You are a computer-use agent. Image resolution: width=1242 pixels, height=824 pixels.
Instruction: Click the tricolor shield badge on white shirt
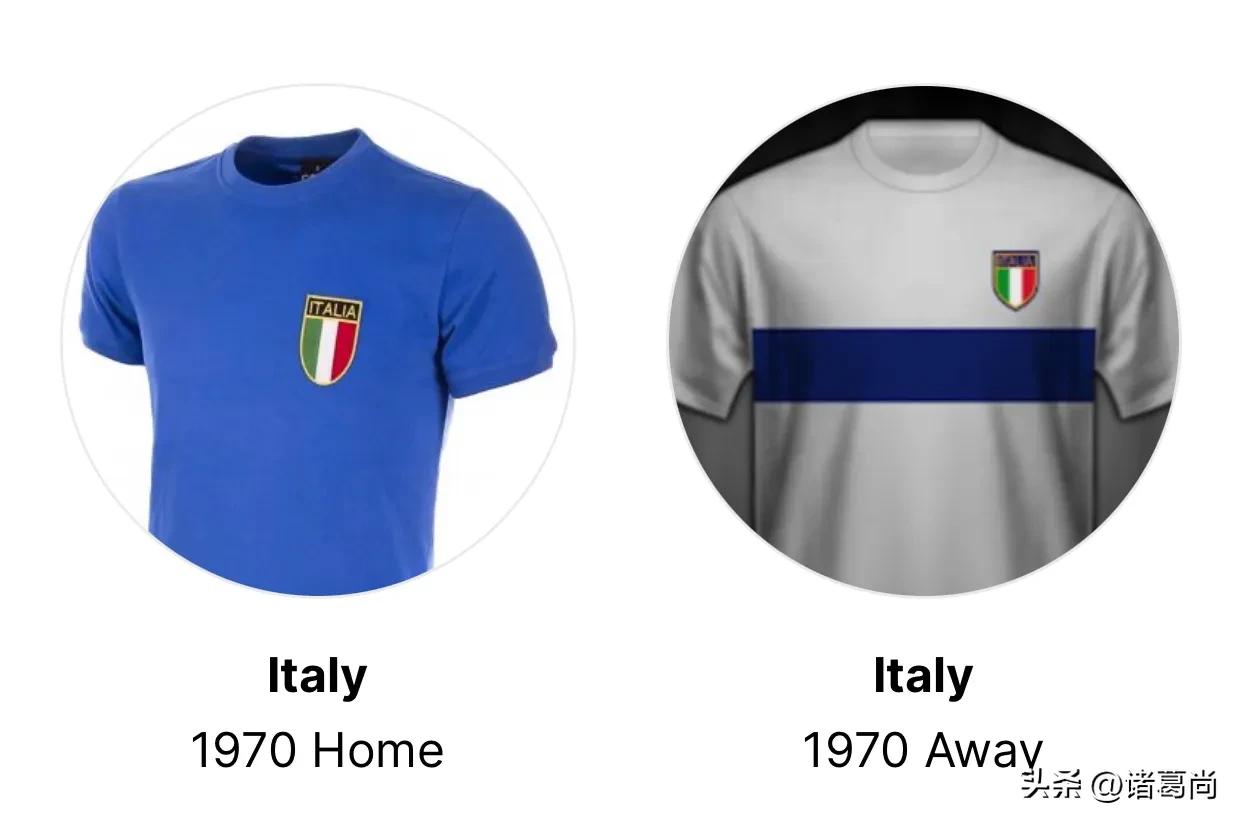click(x=1015, y=279)
